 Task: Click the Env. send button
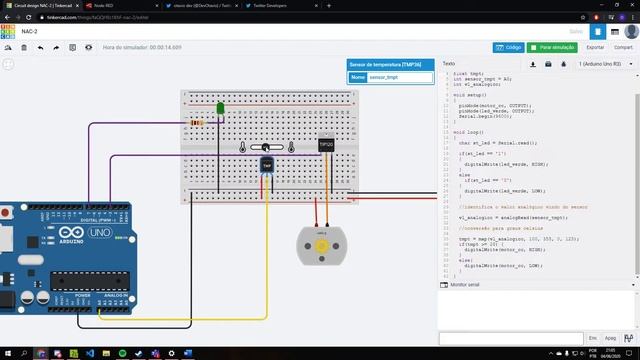pyautogui.click(x=593, y=338)
